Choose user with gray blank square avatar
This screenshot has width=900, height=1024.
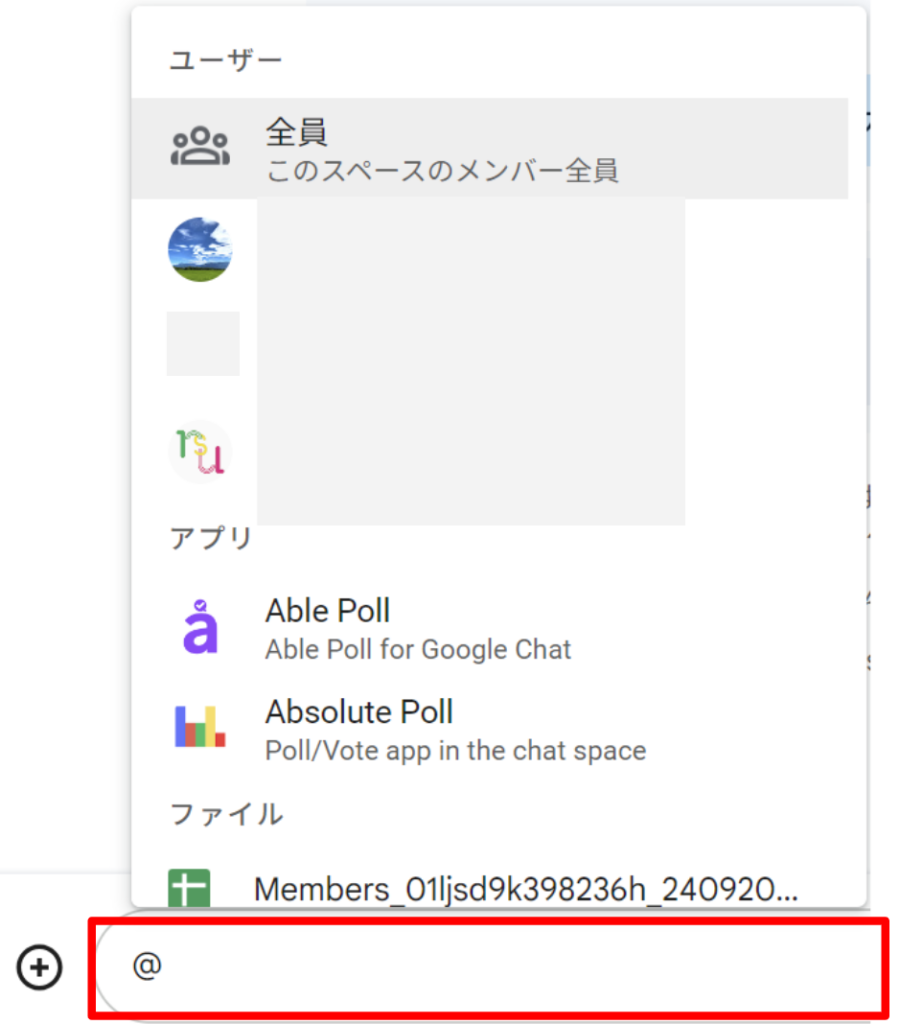pyautogui.click(x=203, y=344)
